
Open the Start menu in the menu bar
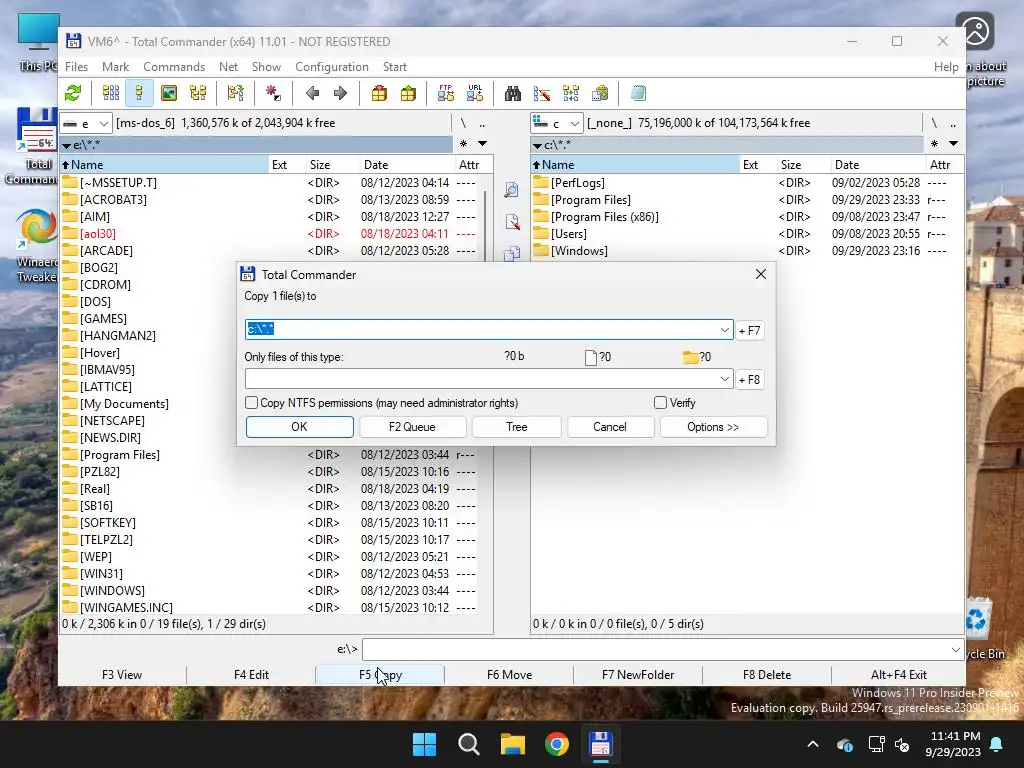pyautogui.click(x=394, y=67)
